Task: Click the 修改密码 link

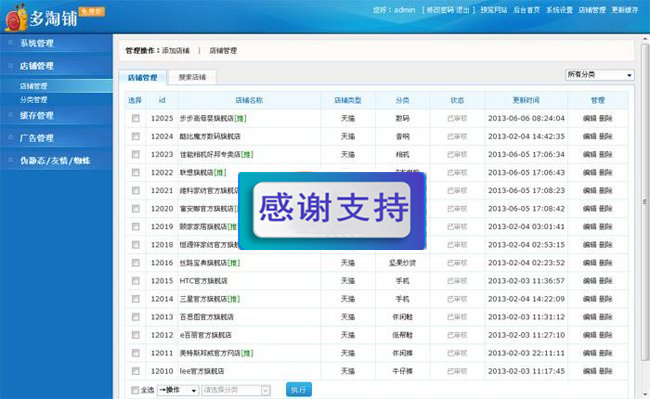Action: click(440, 10)
